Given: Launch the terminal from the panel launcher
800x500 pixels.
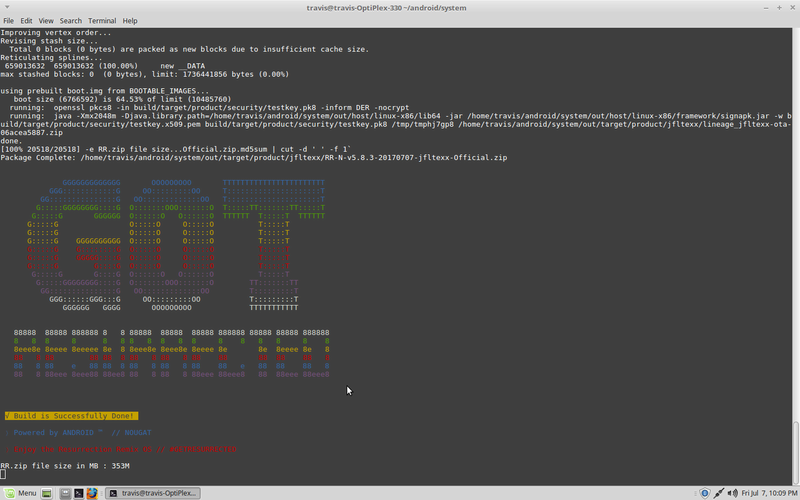Looking at the screenshot, I should click(79, 493).
